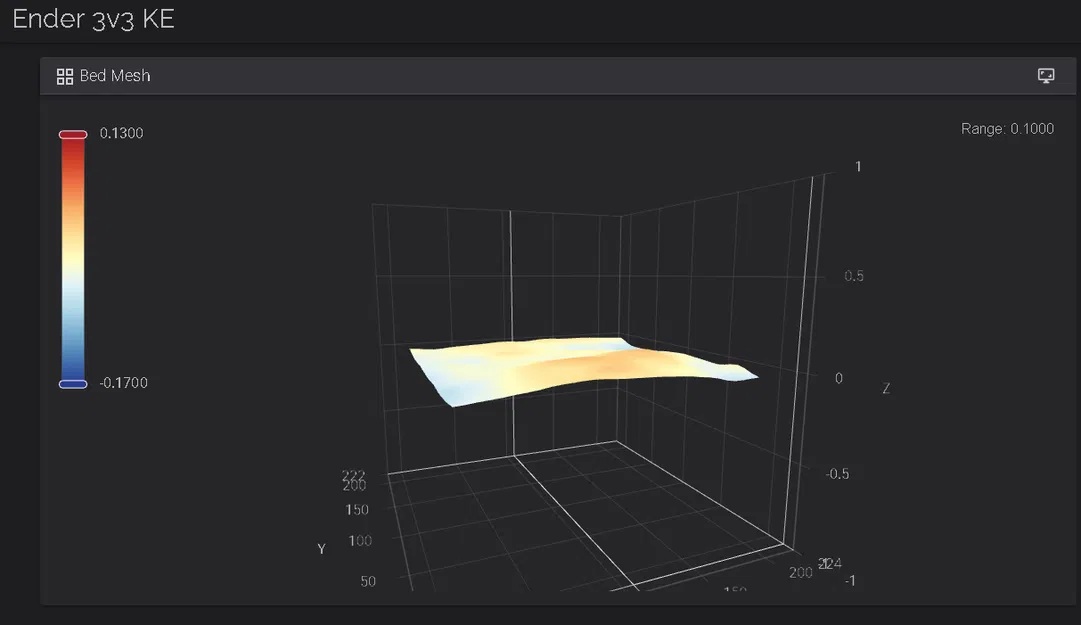Click the color gradient scale bar
This screenshot has width=1081, height=625.
[x=71, y=257]
